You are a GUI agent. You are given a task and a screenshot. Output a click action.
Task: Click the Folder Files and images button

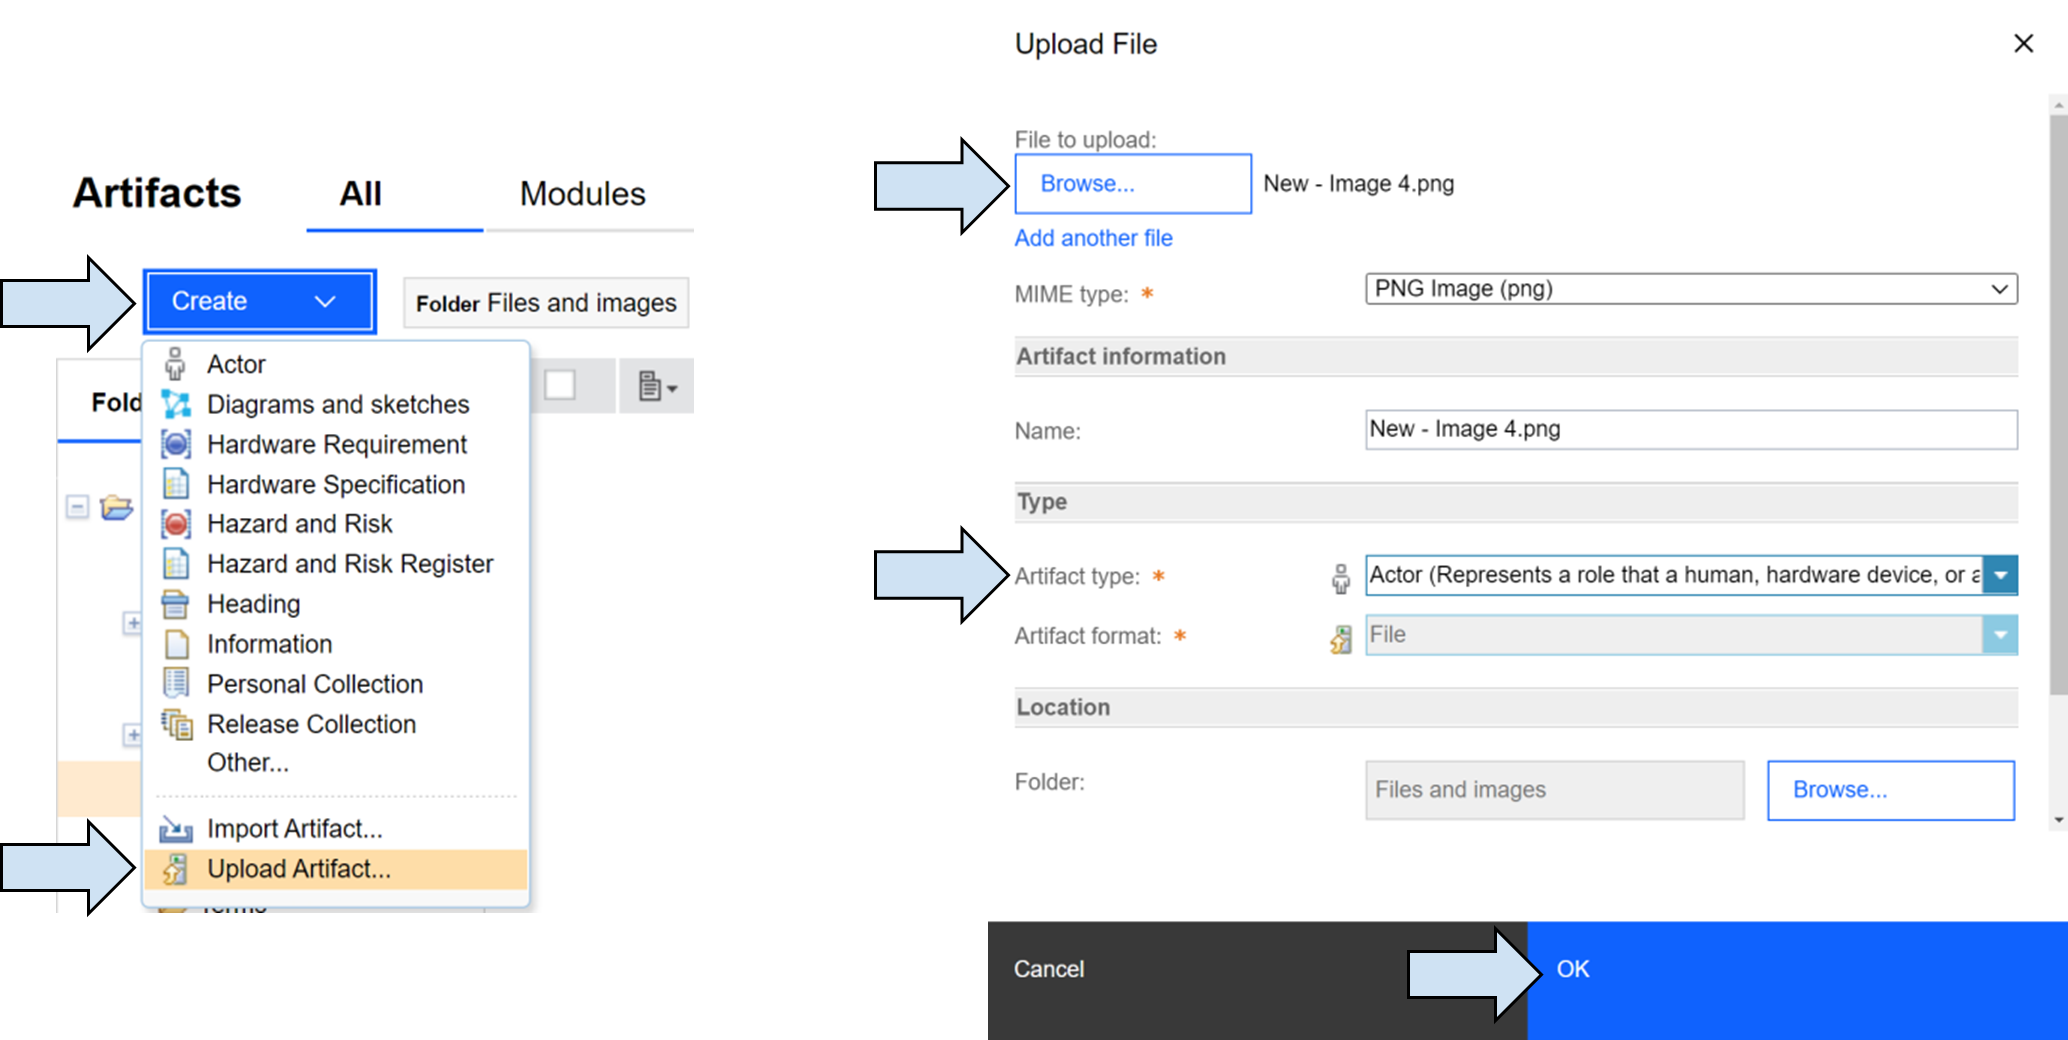[546, 303]
